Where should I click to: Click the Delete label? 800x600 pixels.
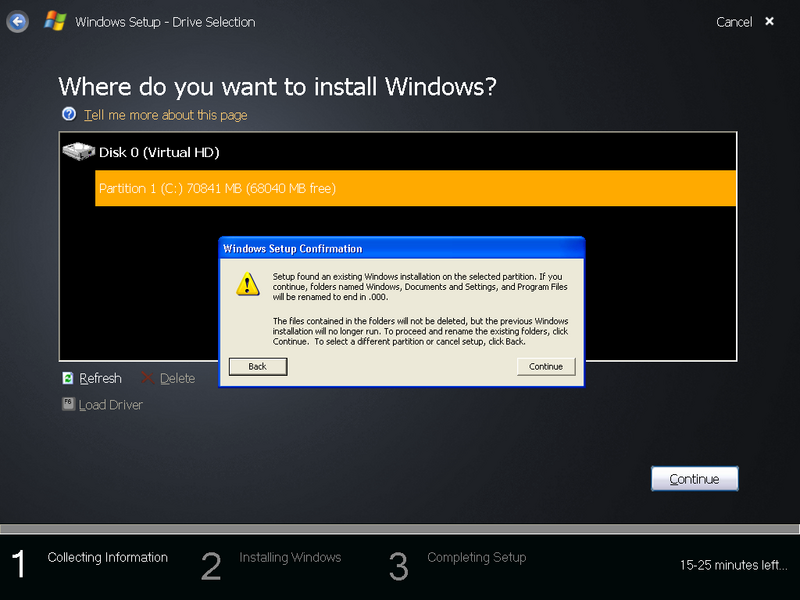(x=178, y=378)
